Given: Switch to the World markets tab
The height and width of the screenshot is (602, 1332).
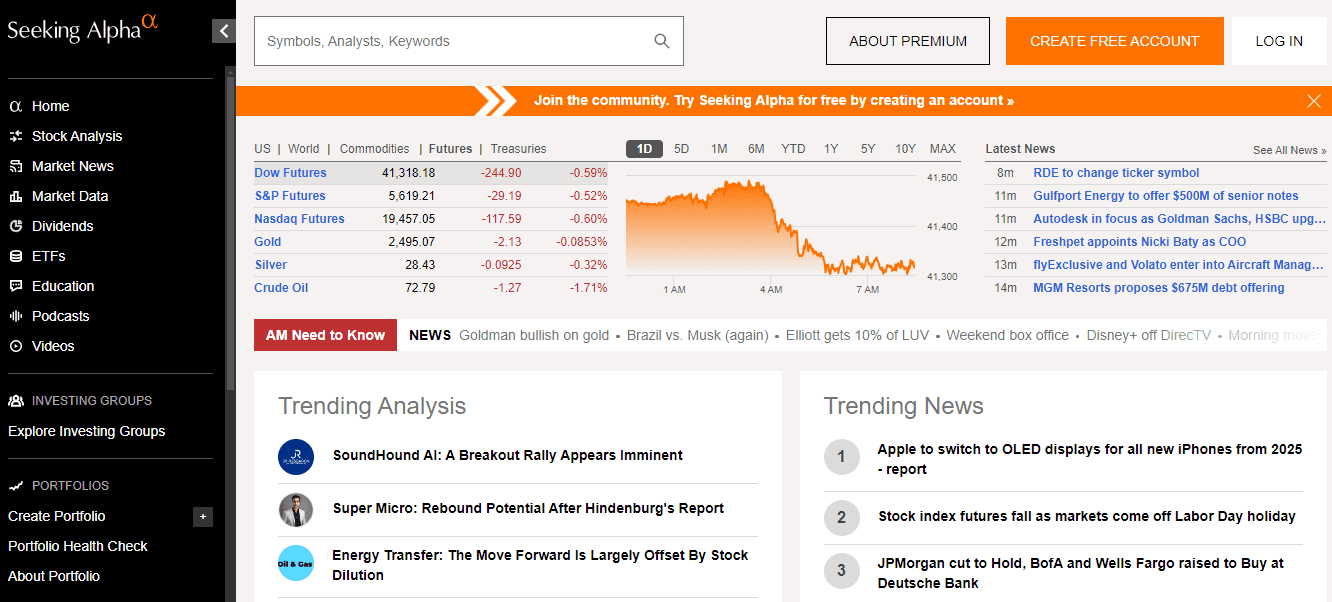Looking at the screenshot, I should click(304, 149).
